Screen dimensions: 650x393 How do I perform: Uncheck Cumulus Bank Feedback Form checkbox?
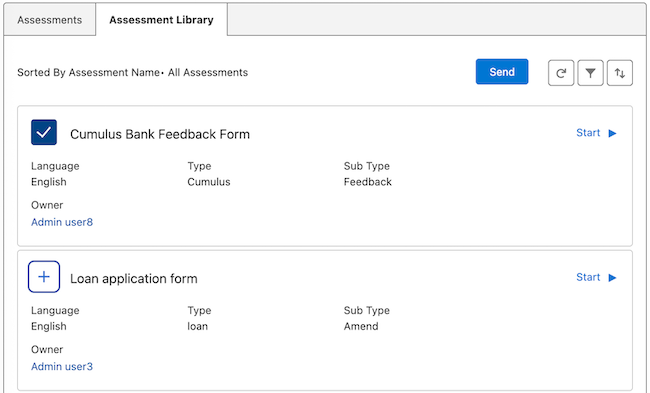point(44,132)
